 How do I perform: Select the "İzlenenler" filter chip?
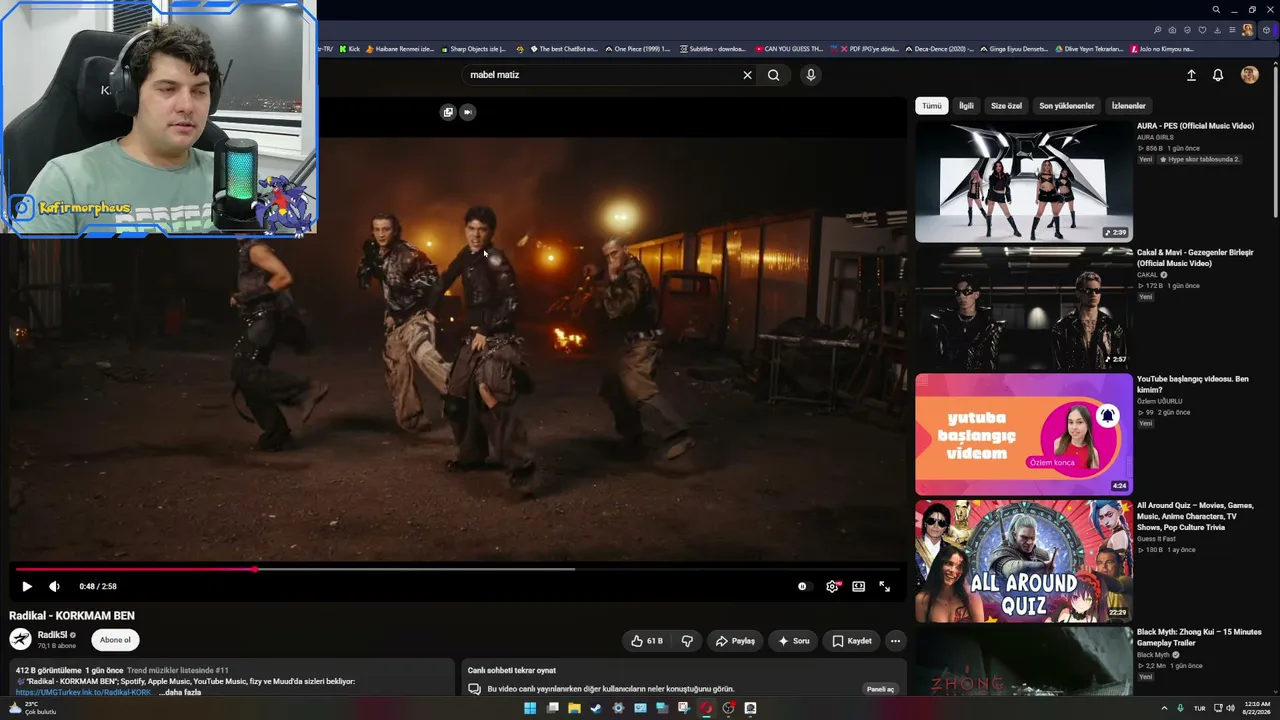pyautogui.click(x=1128, y=106)
